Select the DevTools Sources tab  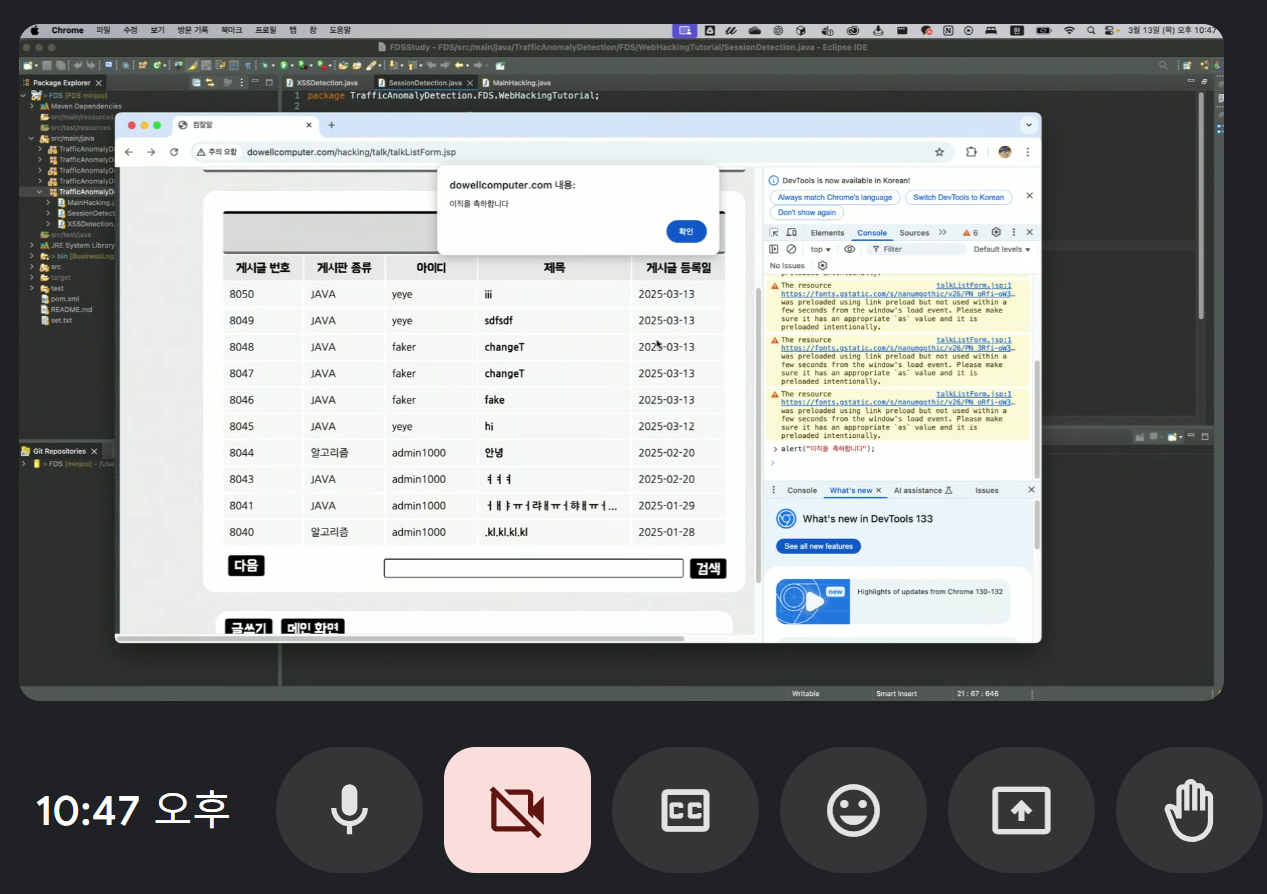[x=914, y=233]
